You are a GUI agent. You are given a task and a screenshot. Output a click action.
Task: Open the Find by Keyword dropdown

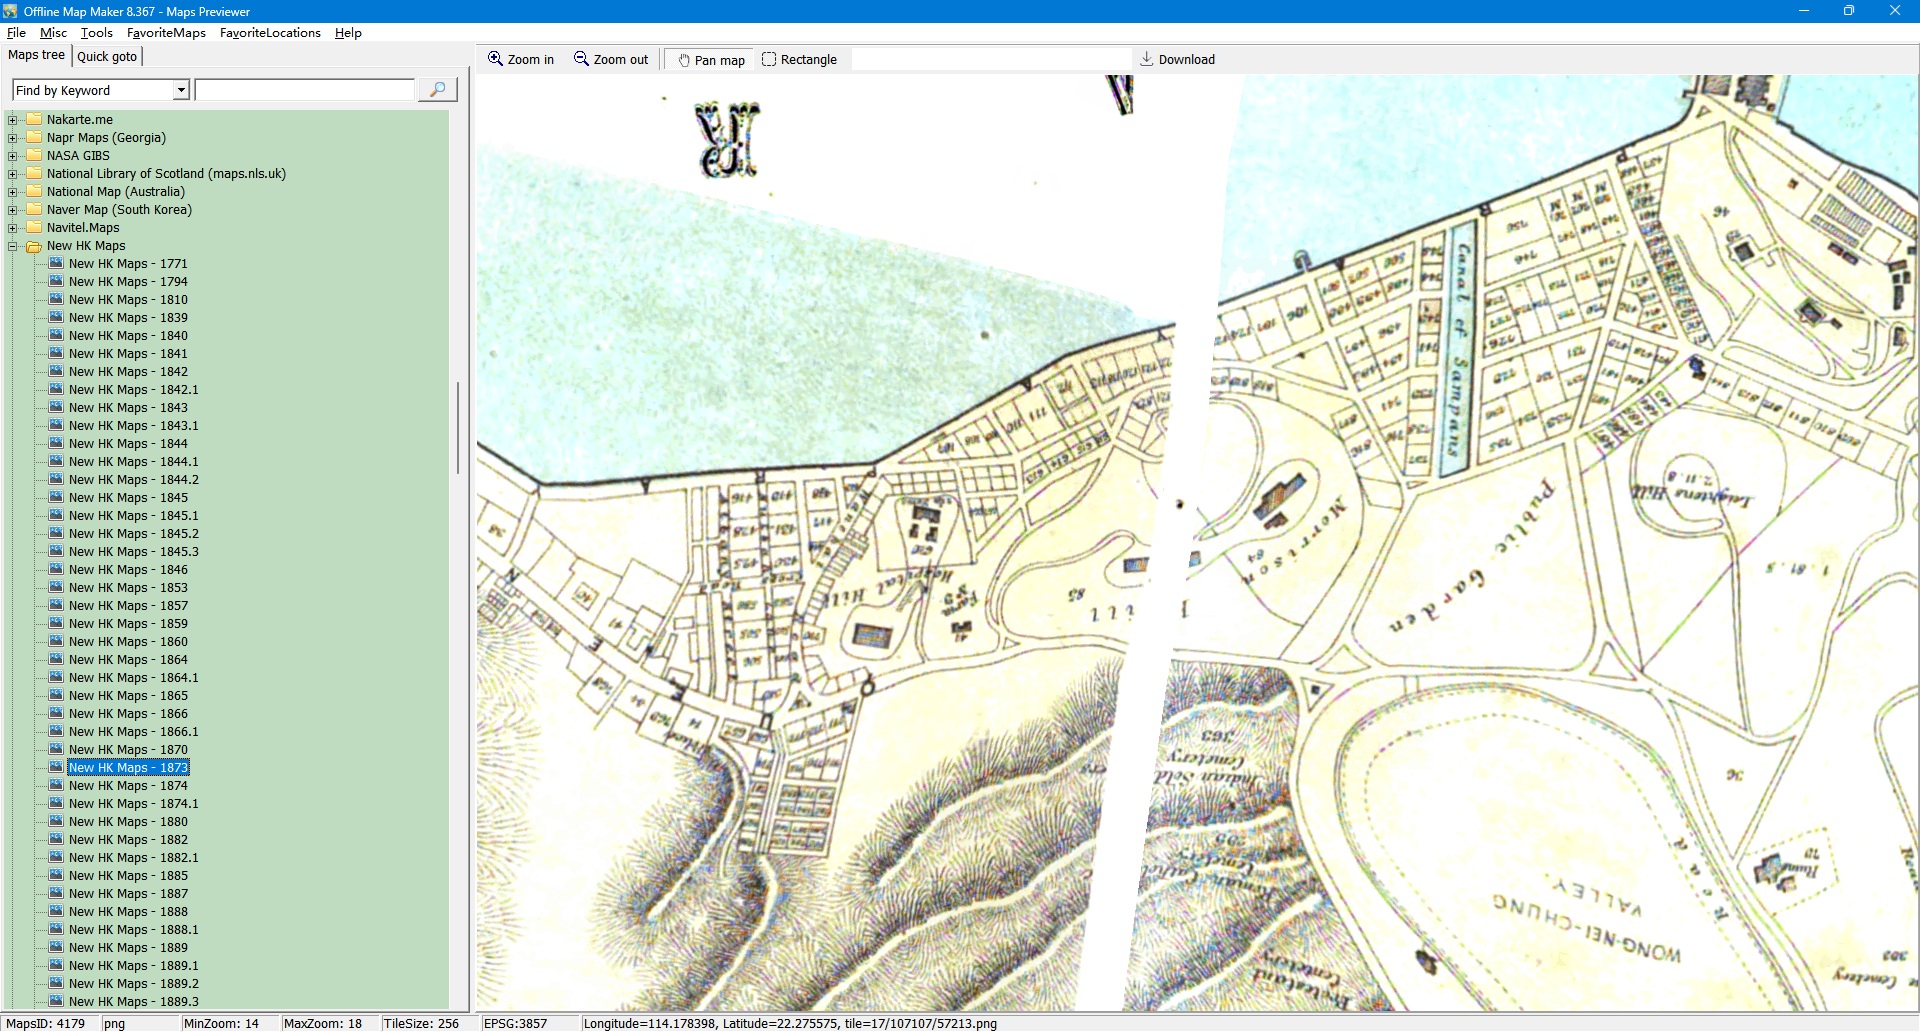coord(181,91)
